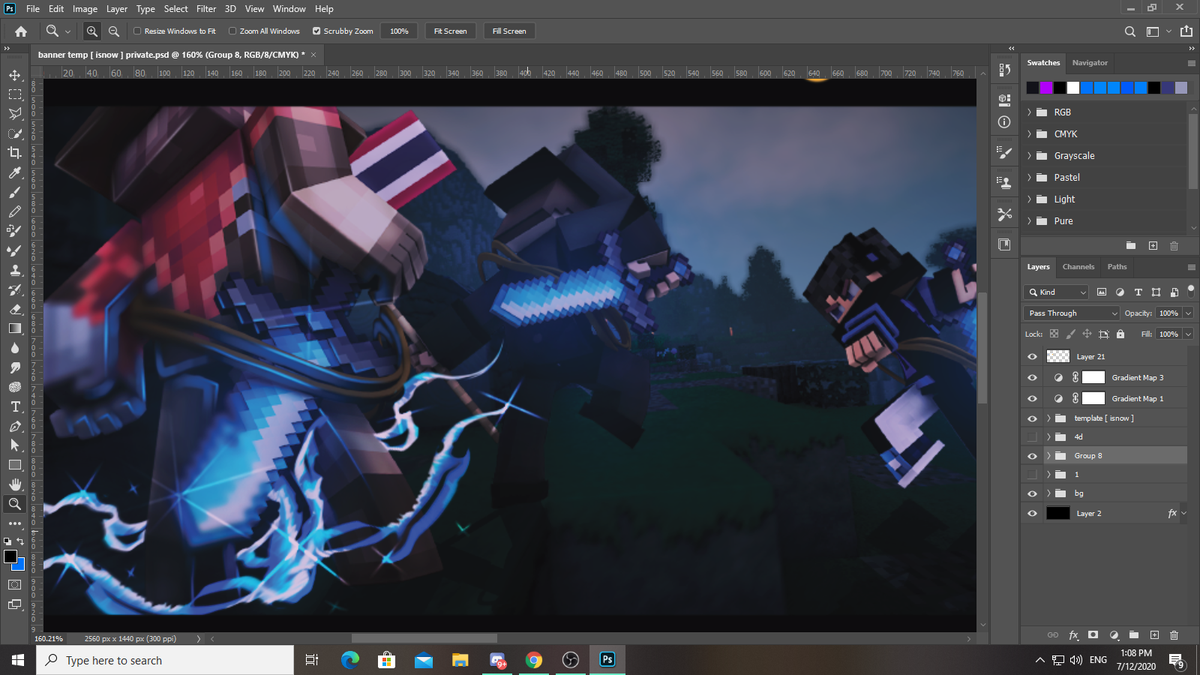Select the Polygonal Lasso tool
Screen dimensions: 1200x675
[x=15, y=114]
